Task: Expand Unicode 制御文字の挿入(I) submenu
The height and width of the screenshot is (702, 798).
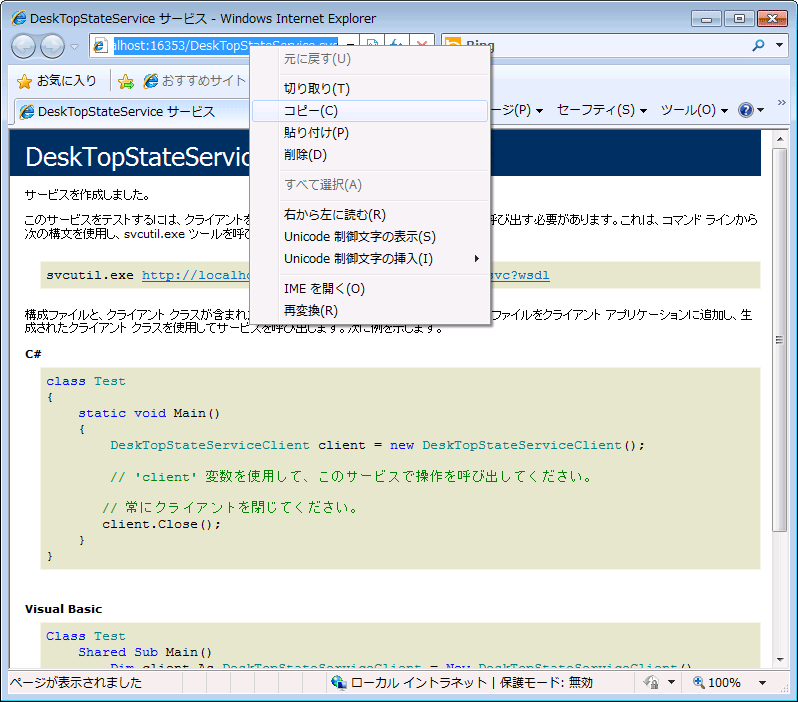Action: (x=370, y=259)
